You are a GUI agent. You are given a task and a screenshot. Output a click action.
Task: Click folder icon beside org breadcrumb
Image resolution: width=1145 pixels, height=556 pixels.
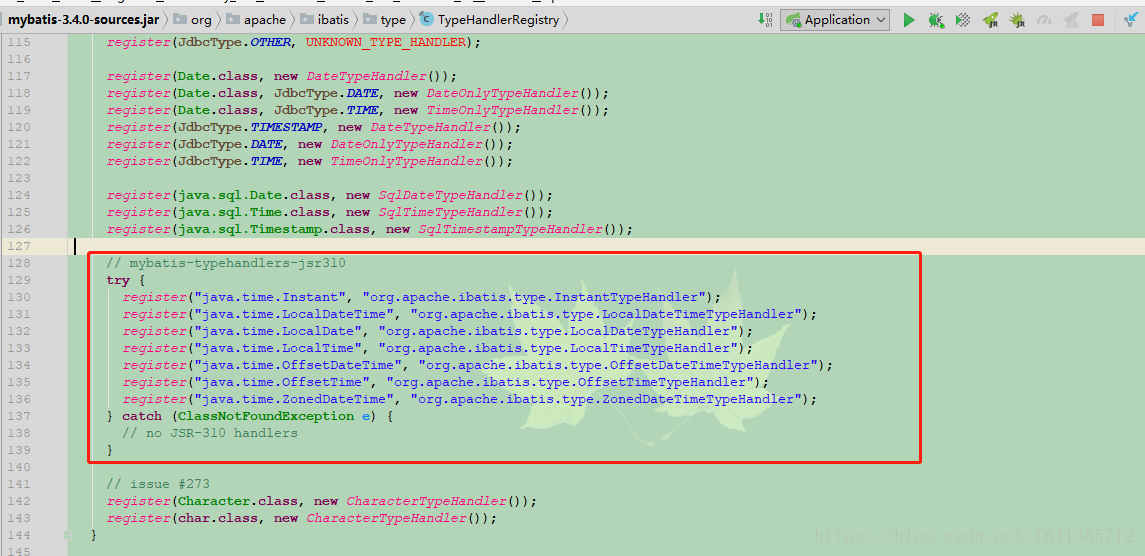[180, 20]
